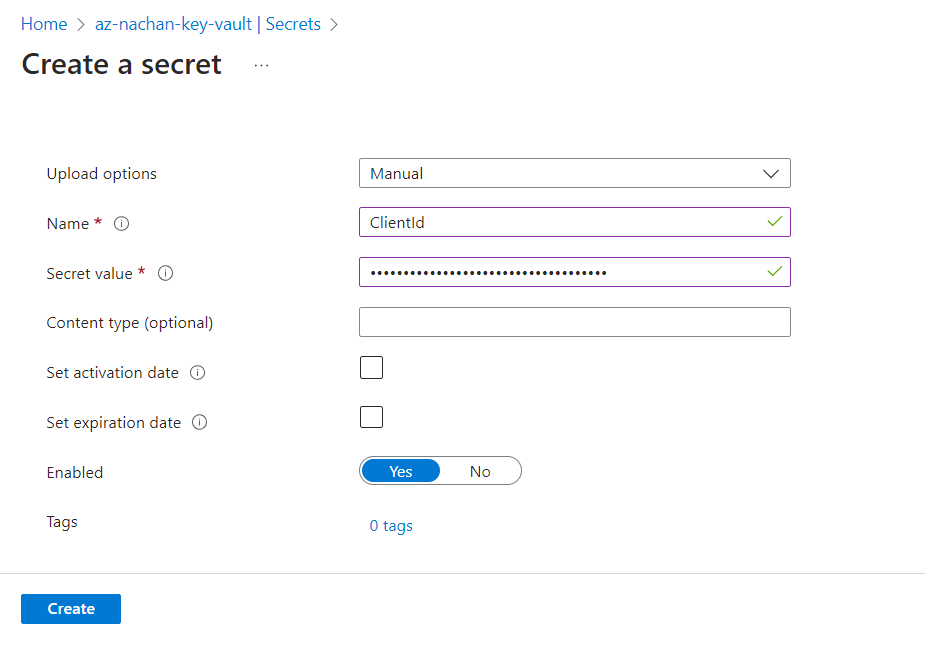The image size is (925, 649).
Task: Click the info icon for Set expiration date
Action: pyautogui.click(x=199, y=423)
